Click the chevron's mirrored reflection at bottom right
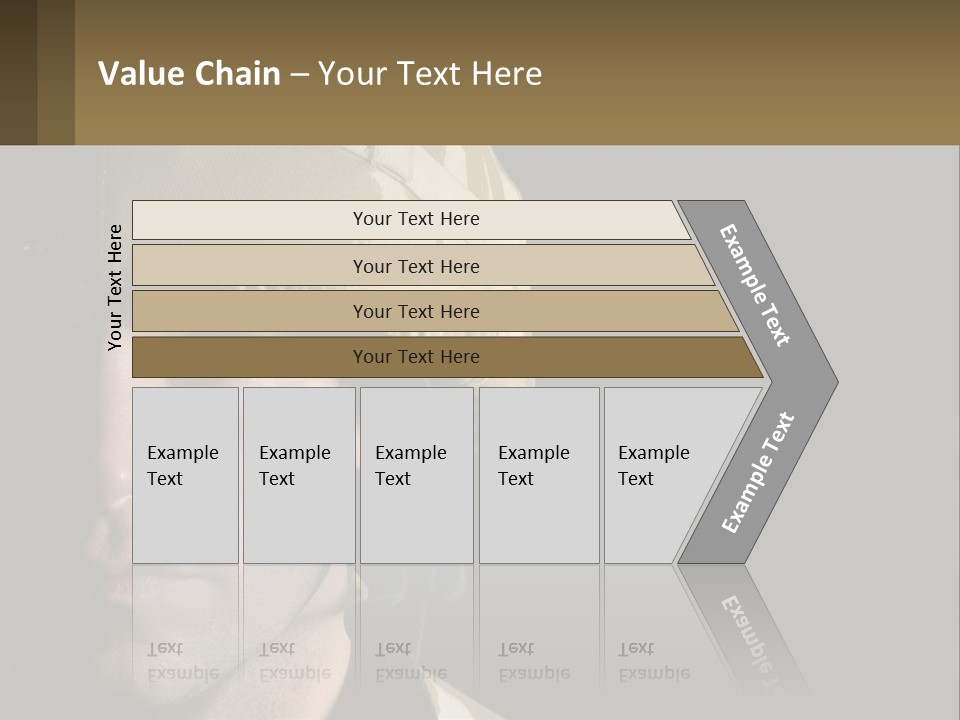Viewport: 960px width, 720px height. [752, 630]
